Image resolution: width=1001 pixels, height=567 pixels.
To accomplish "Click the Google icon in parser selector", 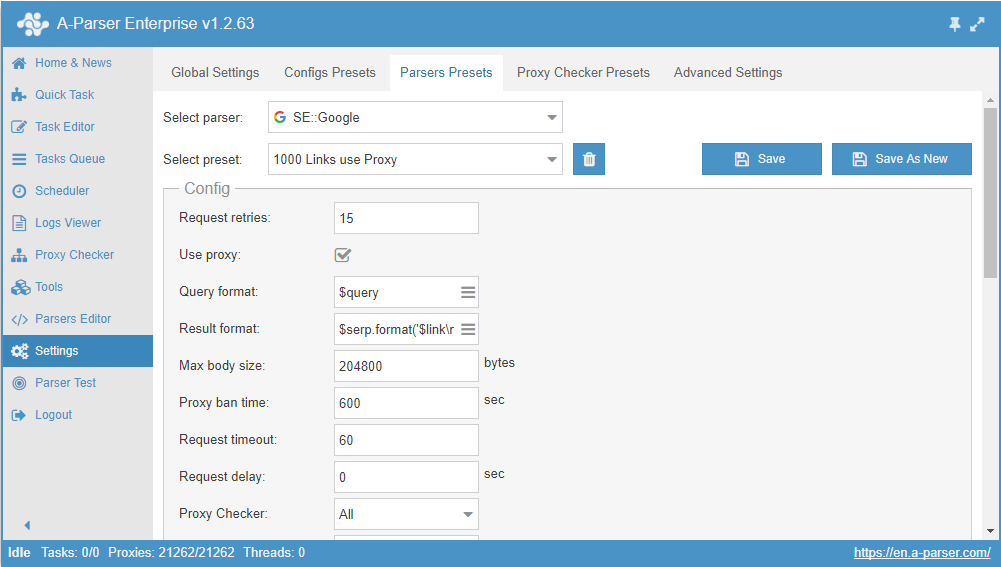I will point(280,117).
